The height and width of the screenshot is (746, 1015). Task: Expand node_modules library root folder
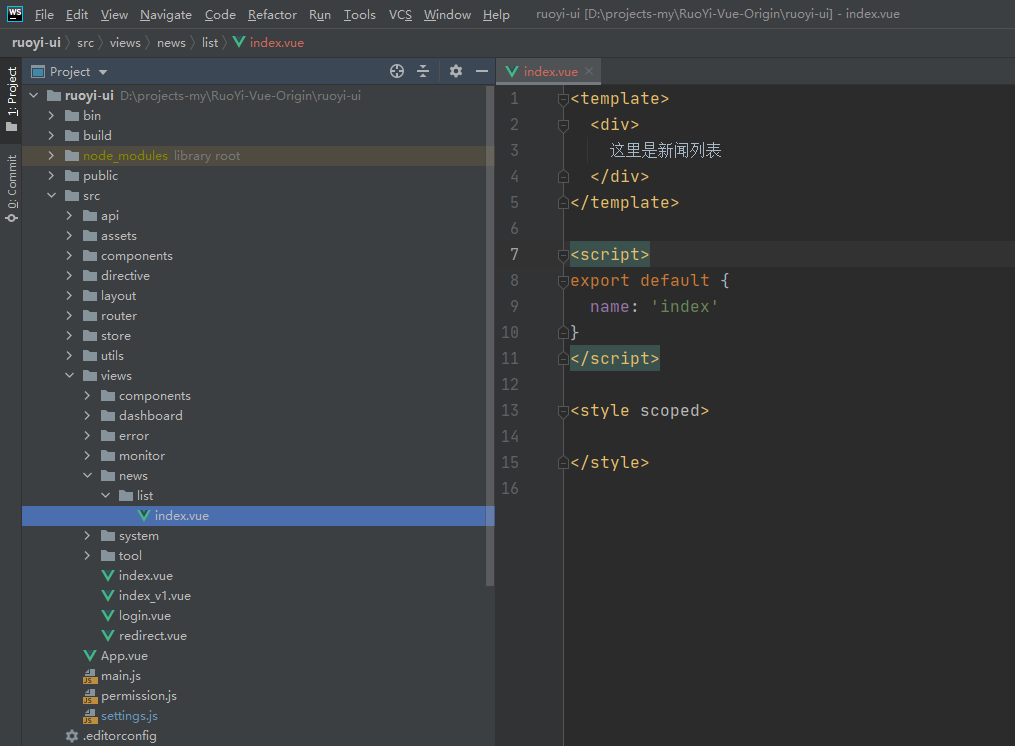[51, 155]
